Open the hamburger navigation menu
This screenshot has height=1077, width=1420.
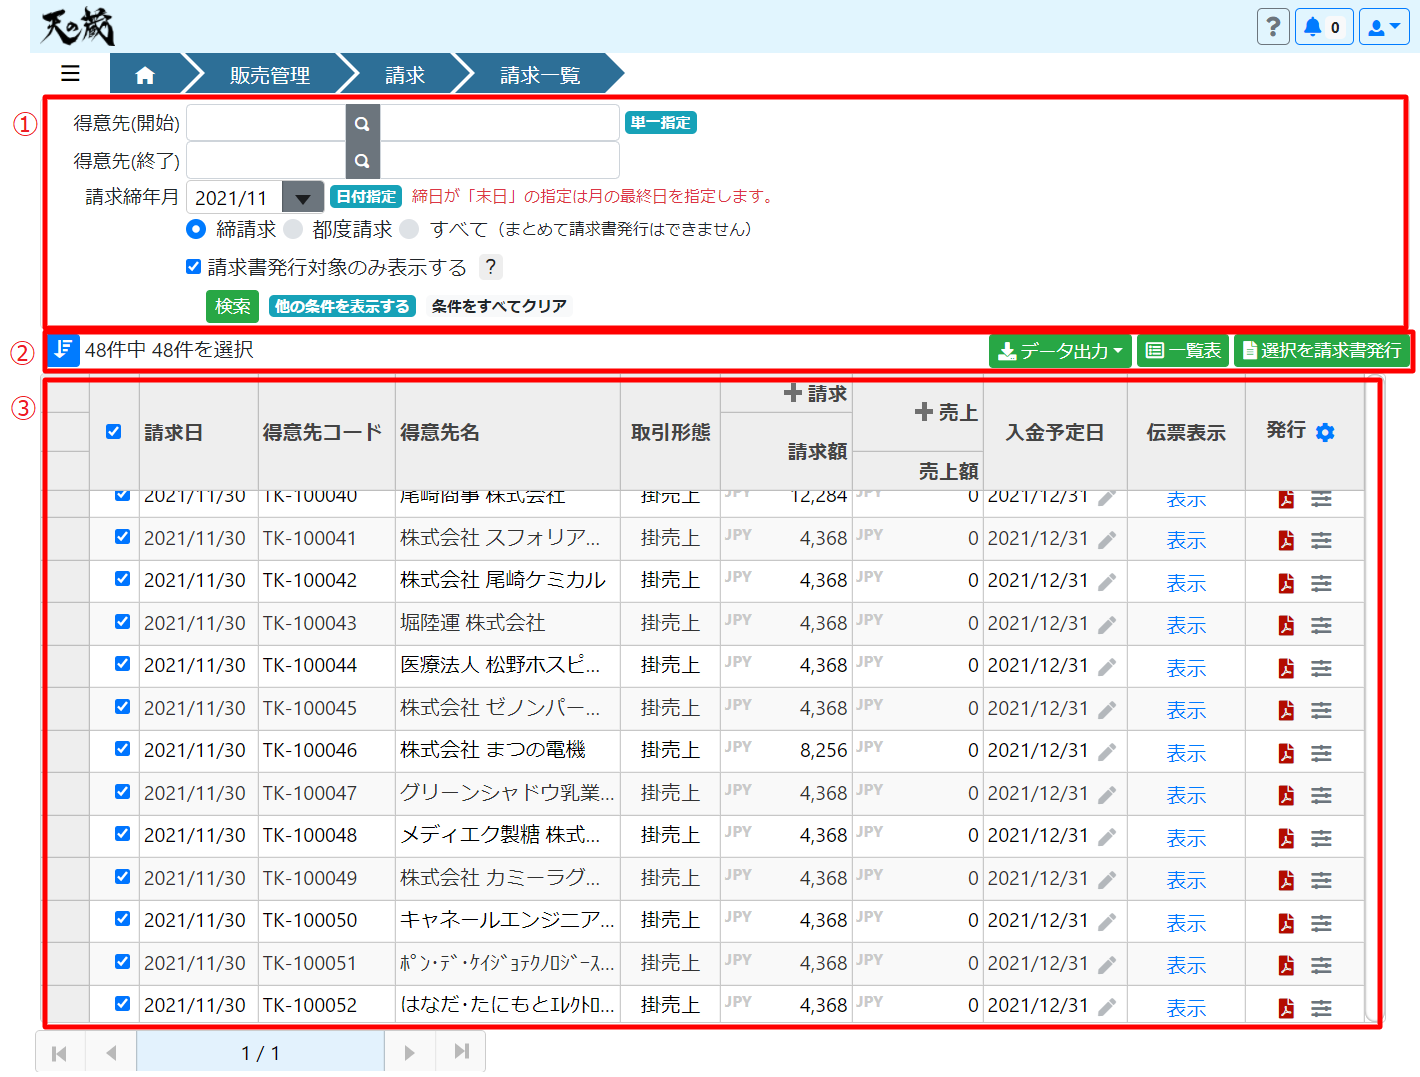click(x=70, y=73)
